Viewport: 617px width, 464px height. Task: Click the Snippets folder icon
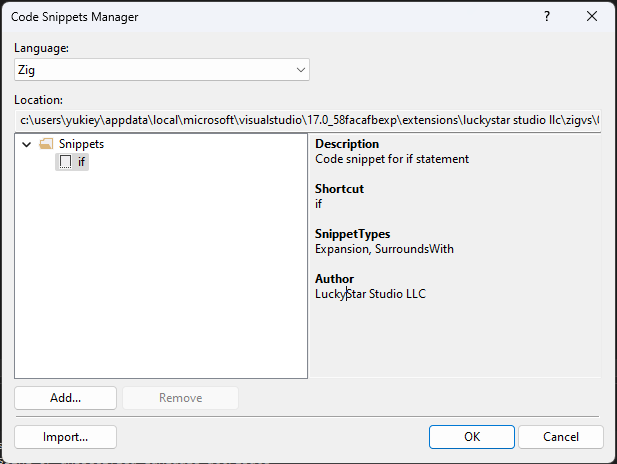pyautogui.click(x=46, y=144)
